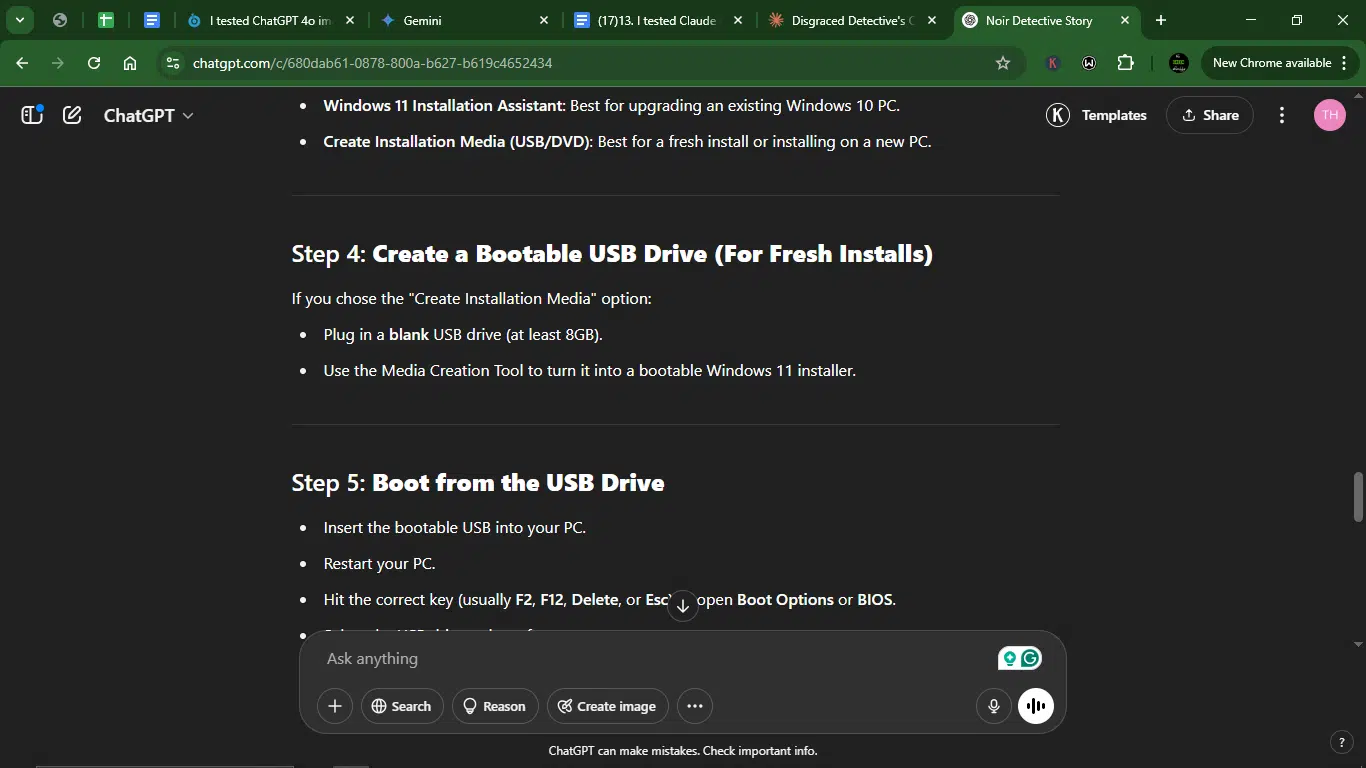
Task: Open the tab search dropdown arrow
Action: tap(19, 20)
